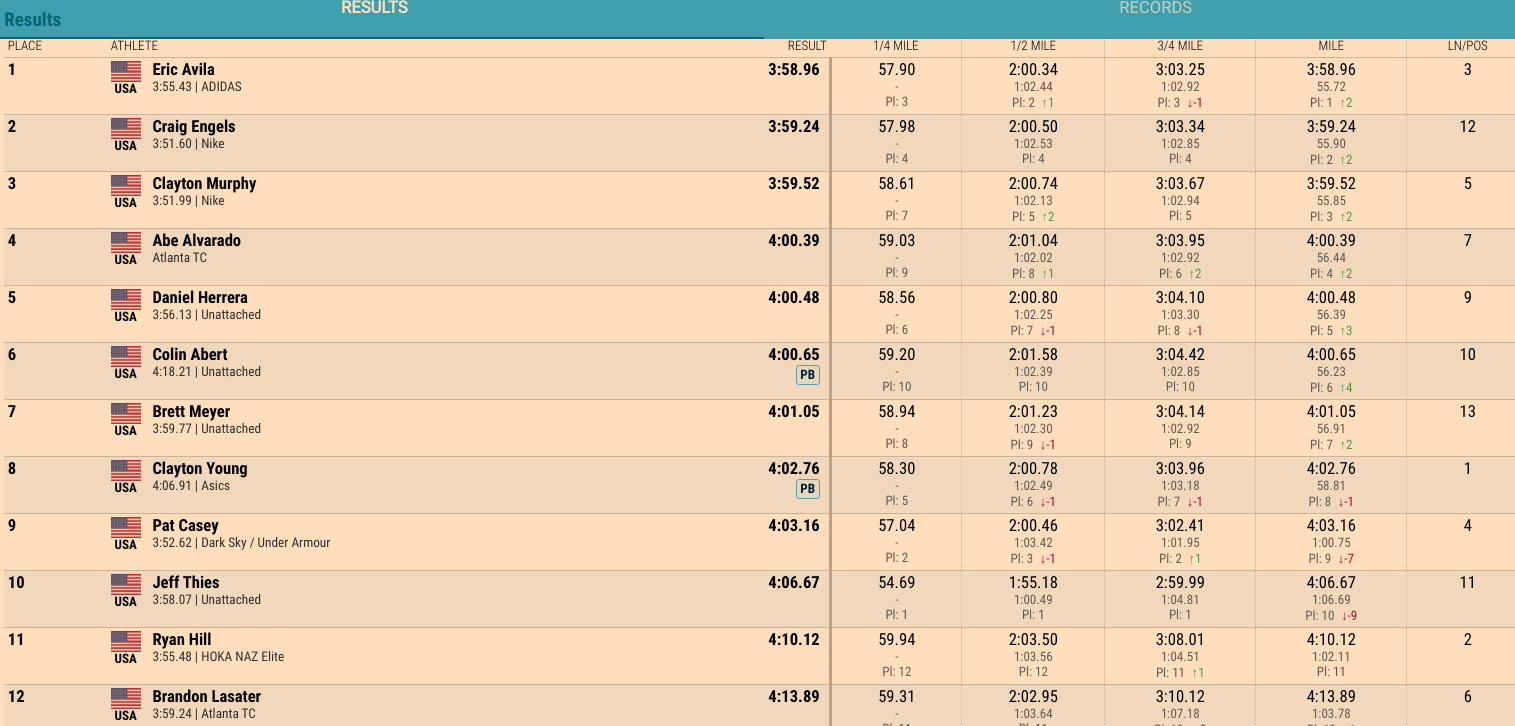Click Eric Avila's 3:58.96 result time
The height and width of the screenshot is (726, 1515).
tap(794, 70)
